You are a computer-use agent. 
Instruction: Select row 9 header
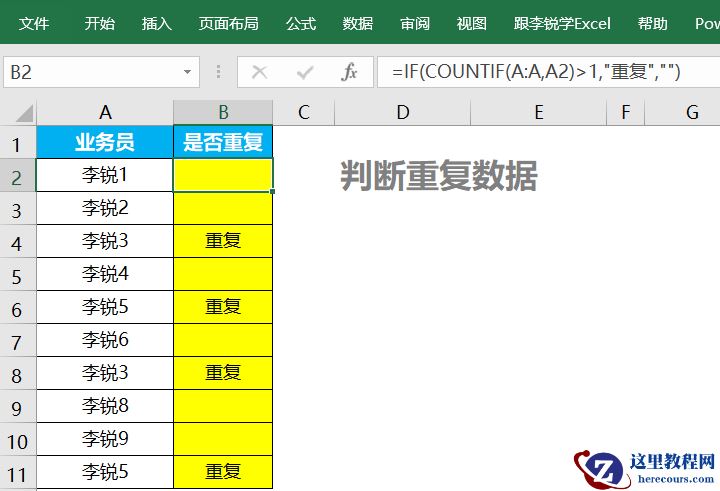[x=17, y=407]
